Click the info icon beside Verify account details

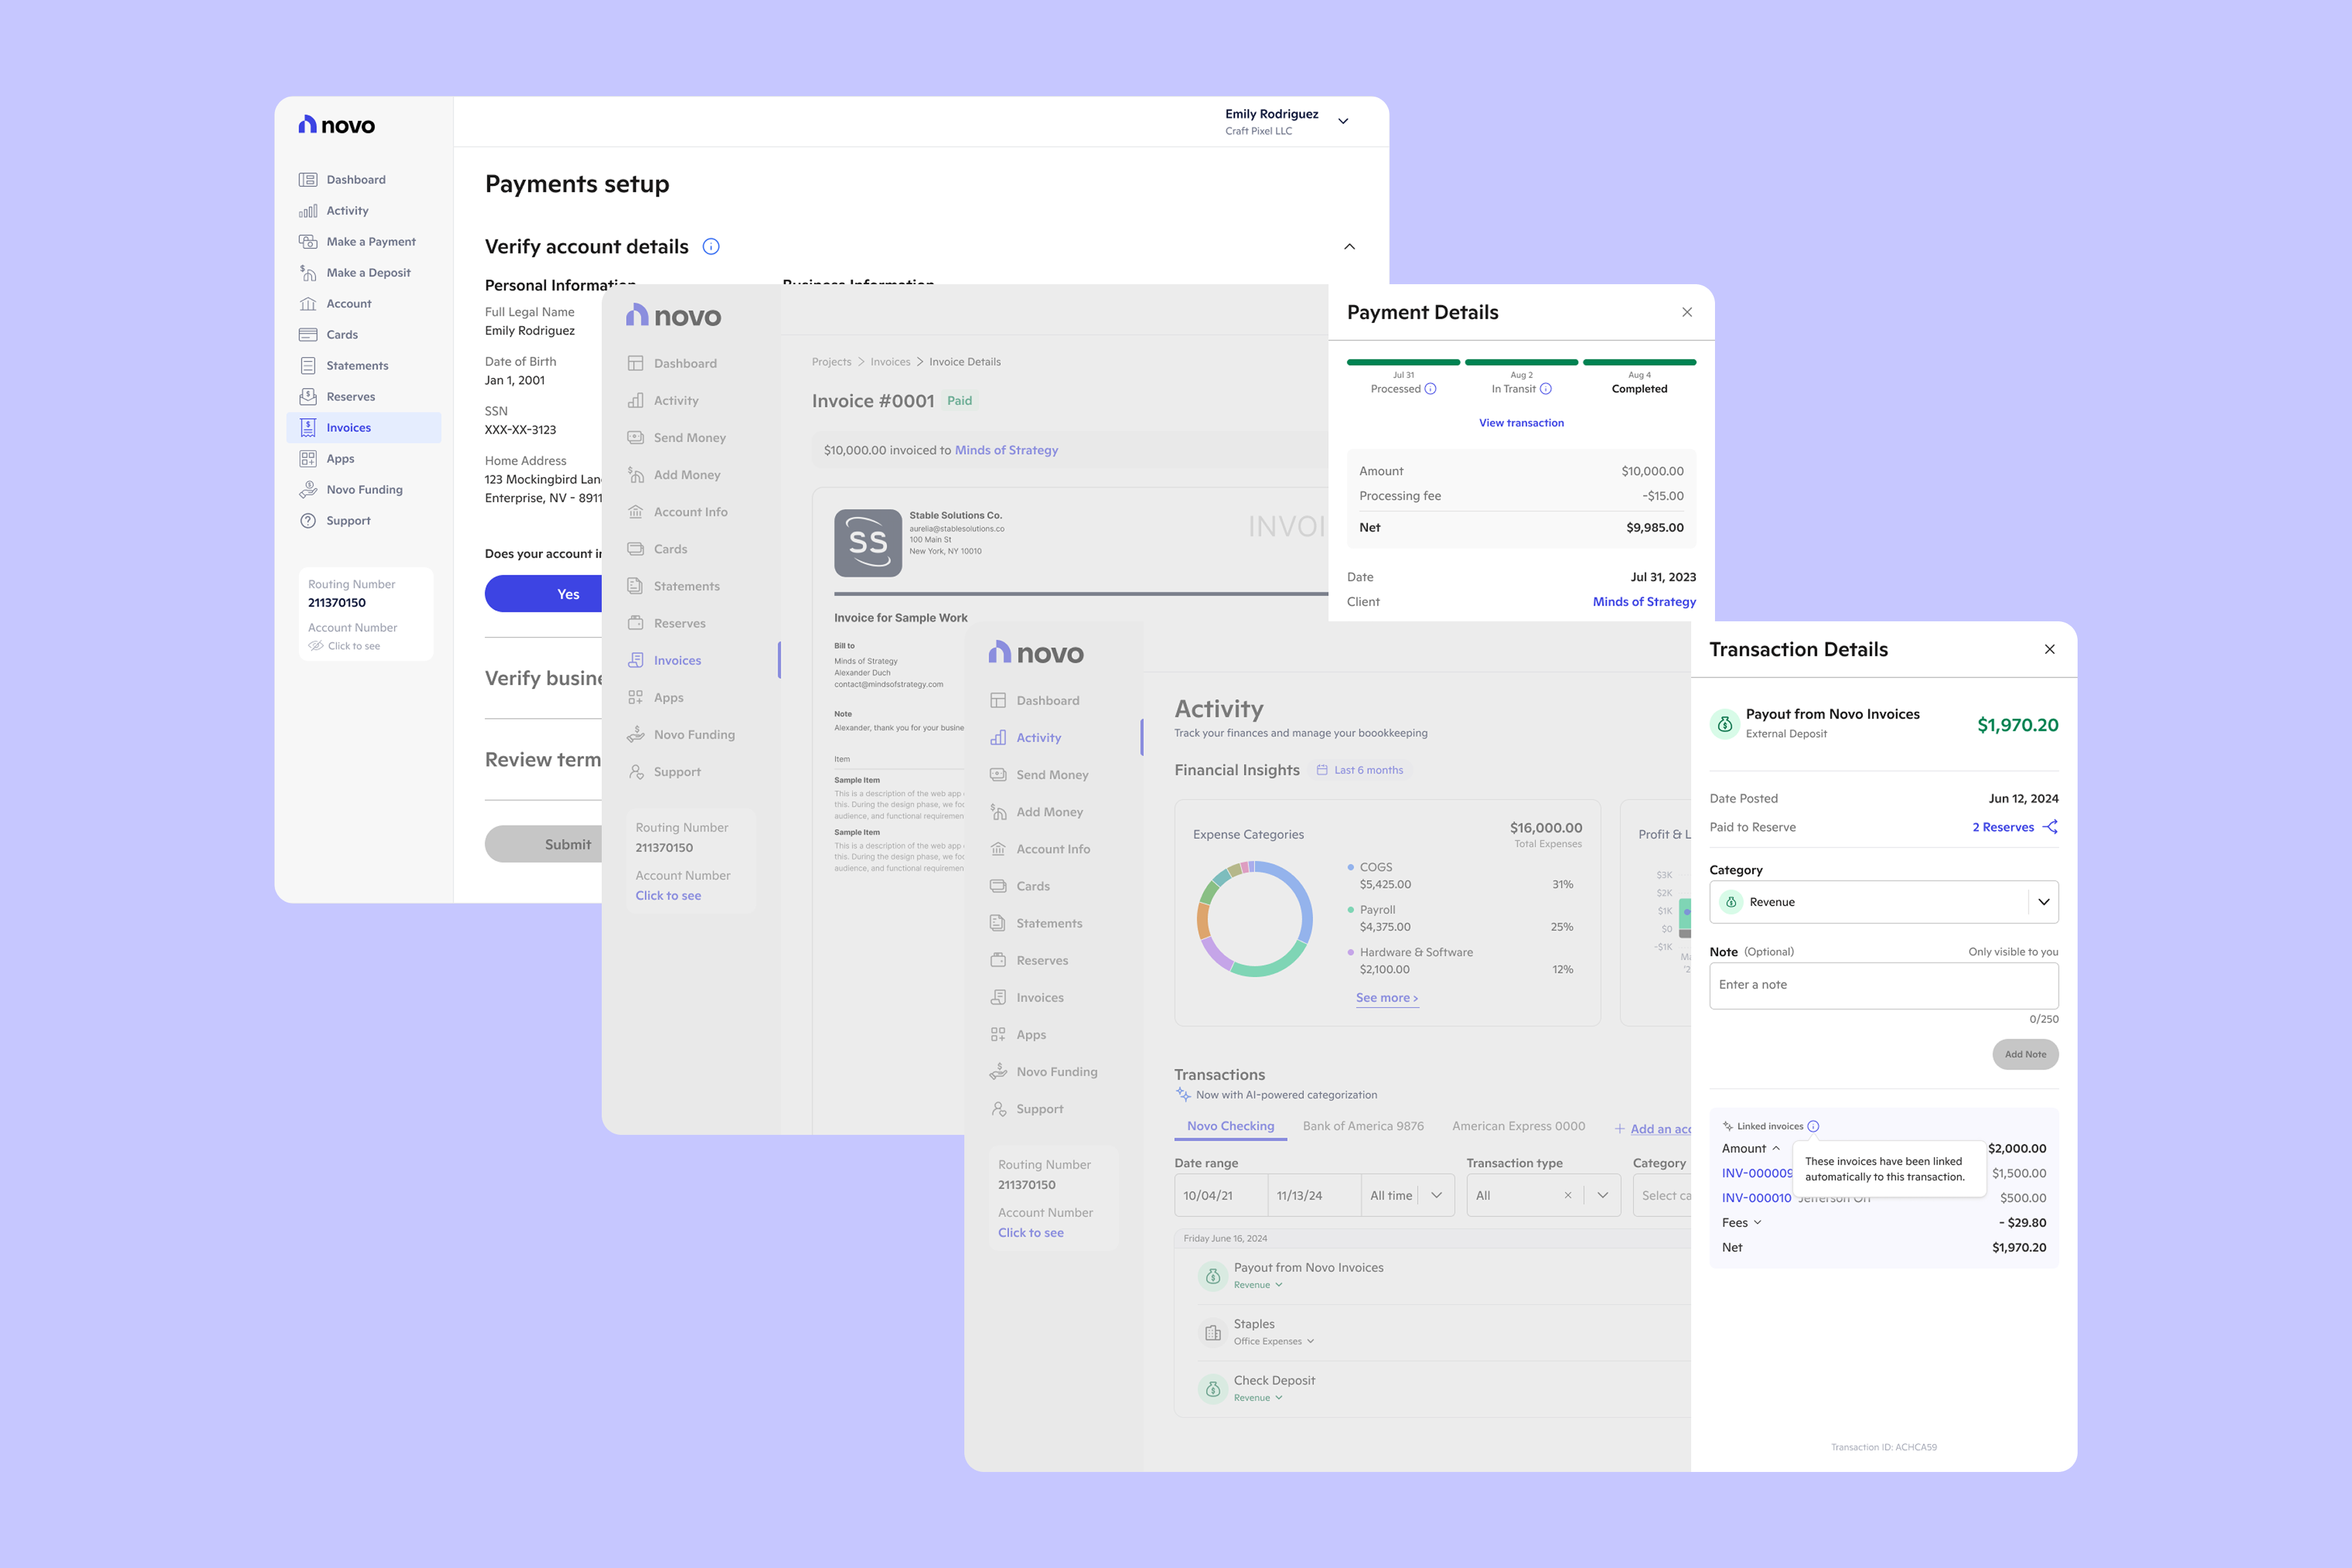711,247
